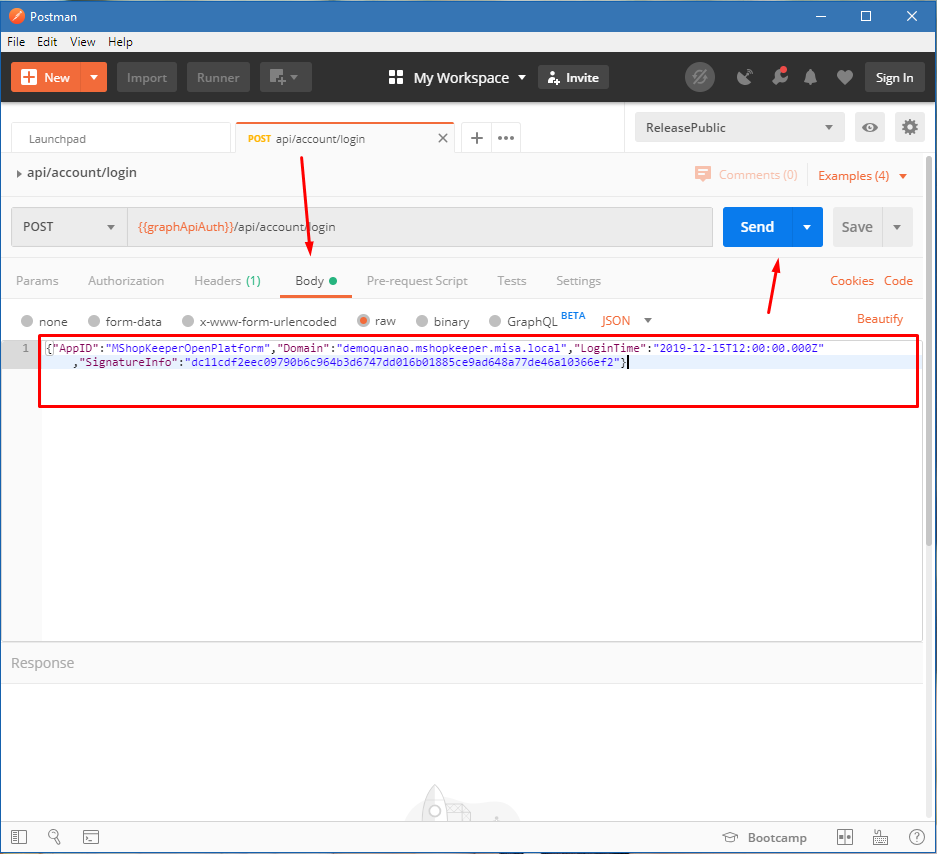Click the New button plus icon

[x=29, y=77]
